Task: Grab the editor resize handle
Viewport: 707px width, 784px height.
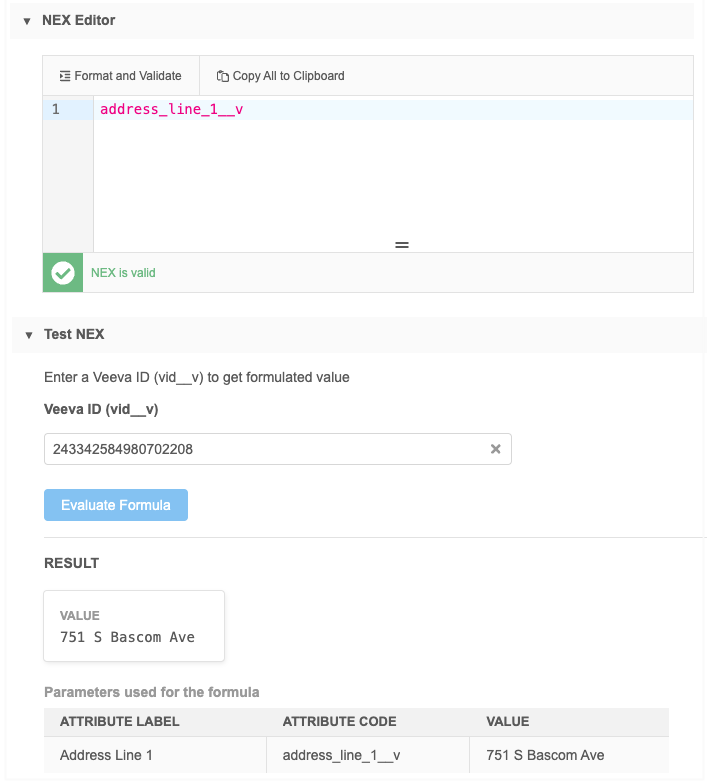Action: [402, 245]
